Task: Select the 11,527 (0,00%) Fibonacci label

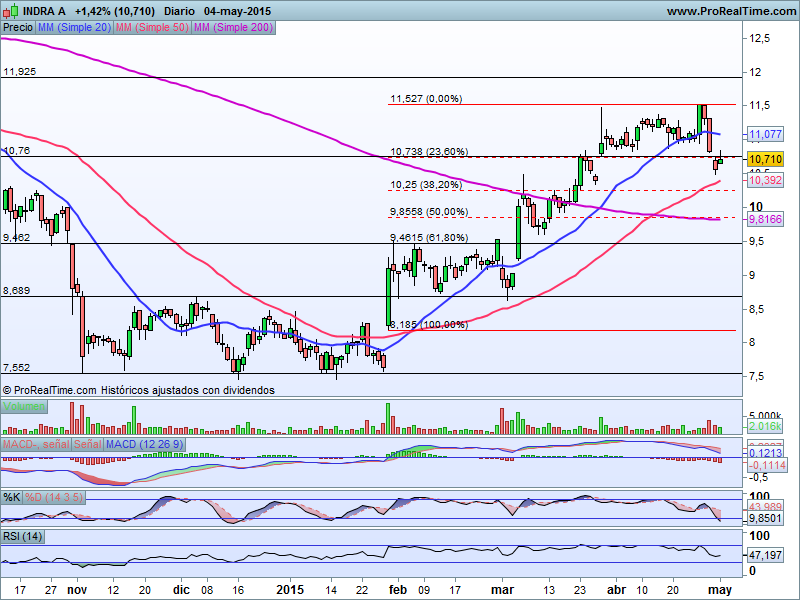Action: tap(426, 98)
